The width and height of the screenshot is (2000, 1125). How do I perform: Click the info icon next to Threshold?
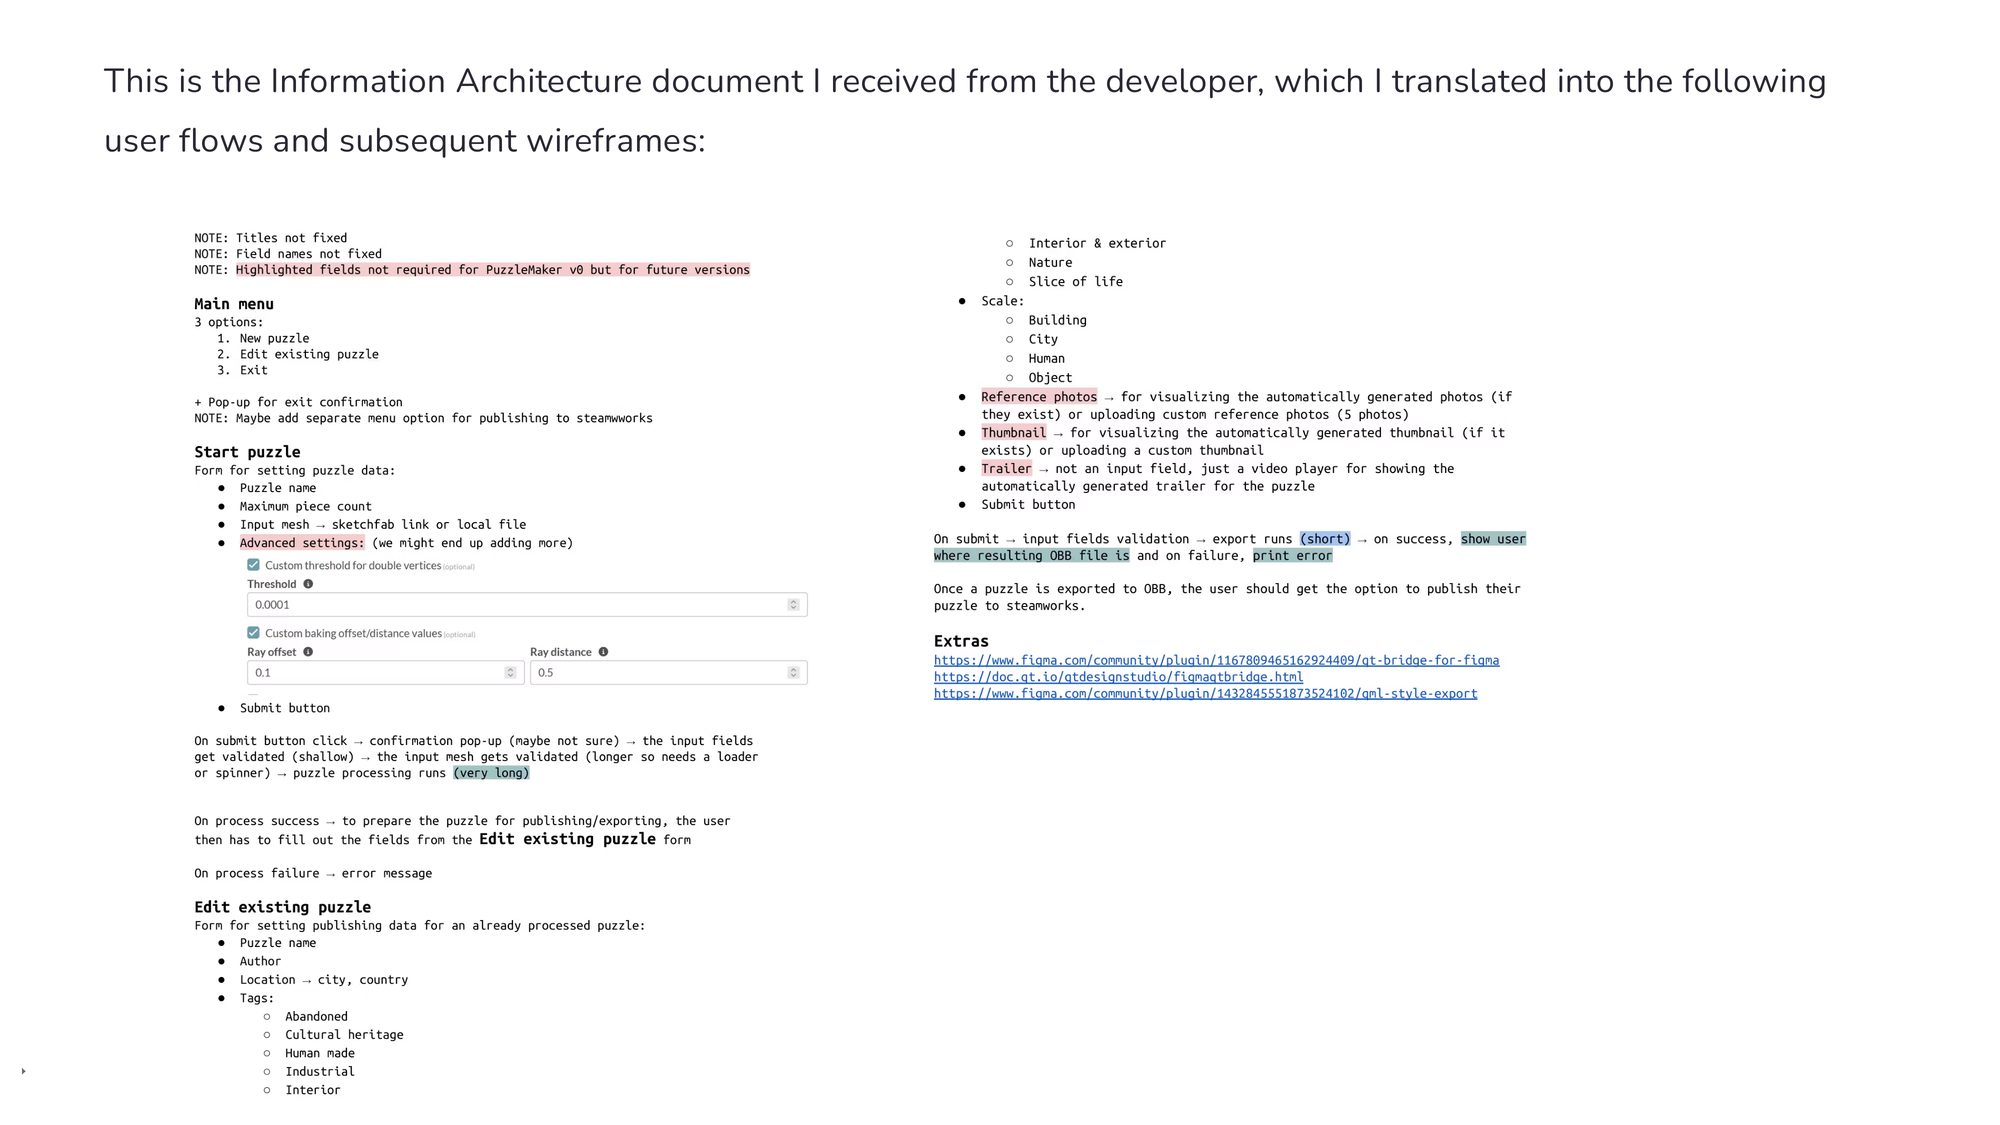[308, 584]
